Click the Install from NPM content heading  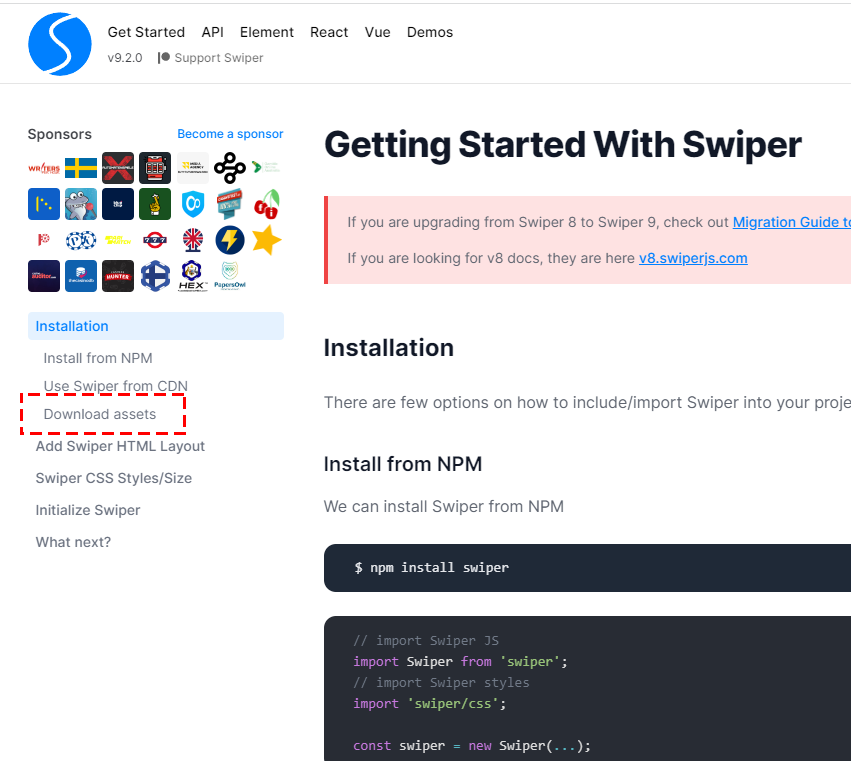pyautogui.click(x=403, y=464)
